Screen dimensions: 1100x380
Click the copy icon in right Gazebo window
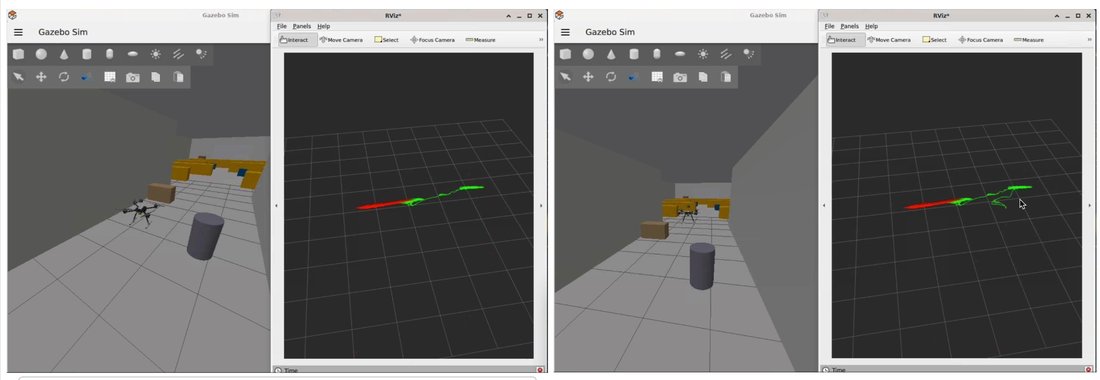(x=703, y=77)
